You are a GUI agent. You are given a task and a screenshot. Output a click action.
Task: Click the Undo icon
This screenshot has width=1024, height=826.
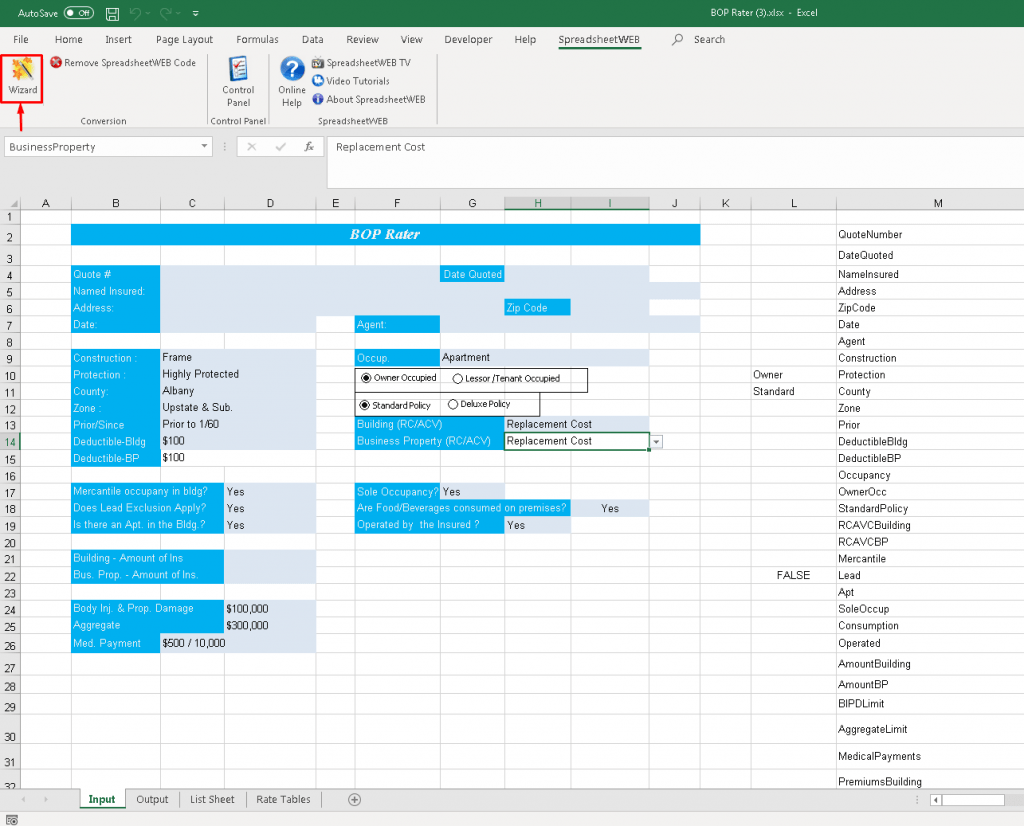[135, 13]
